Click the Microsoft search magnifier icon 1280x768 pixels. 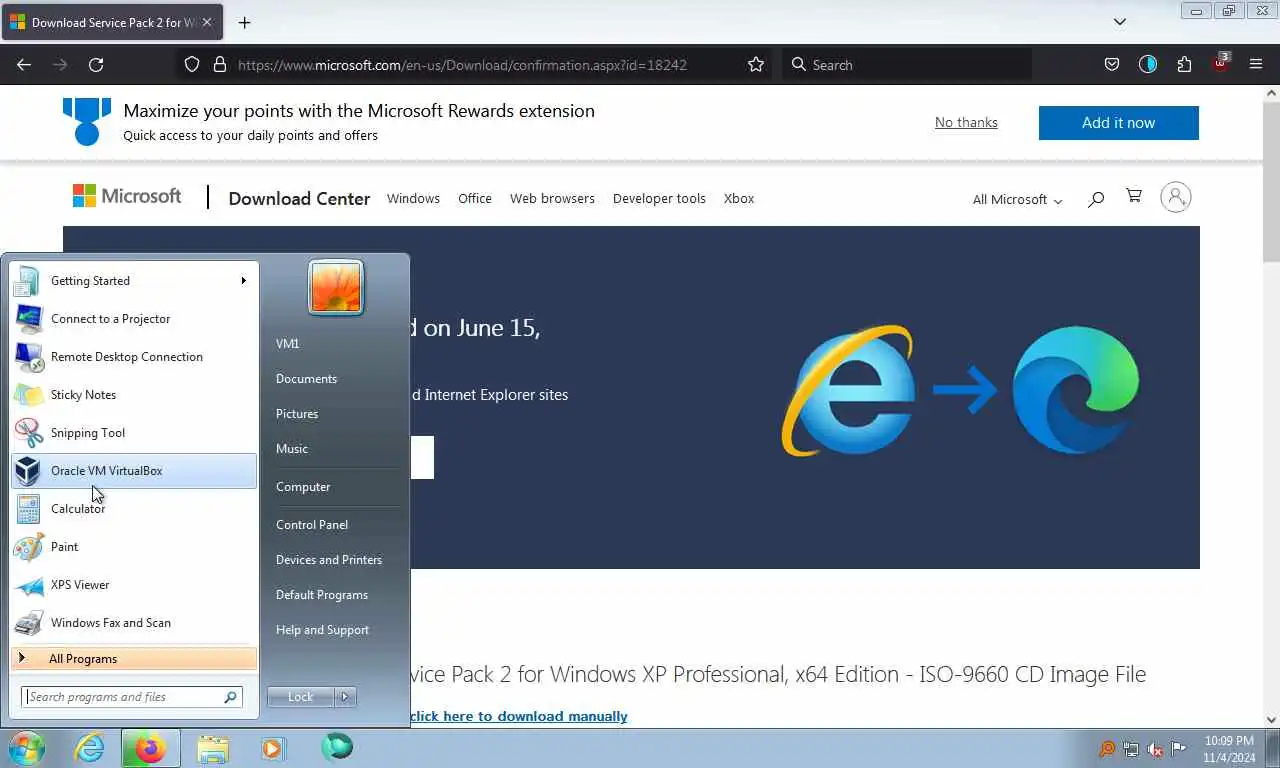(1096, 198)
